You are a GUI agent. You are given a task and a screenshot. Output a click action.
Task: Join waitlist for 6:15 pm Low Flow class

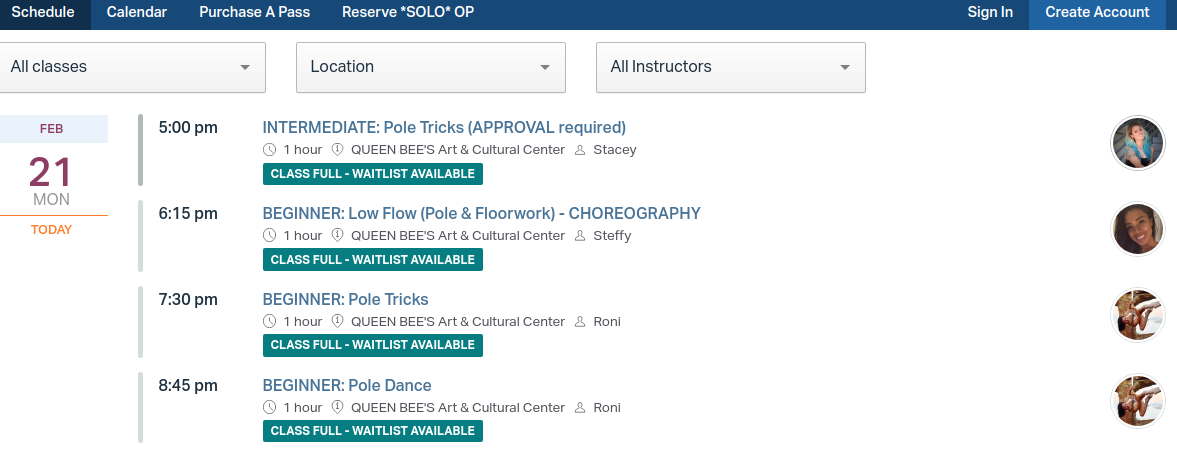pyautogui.click(x=372, y=259)
